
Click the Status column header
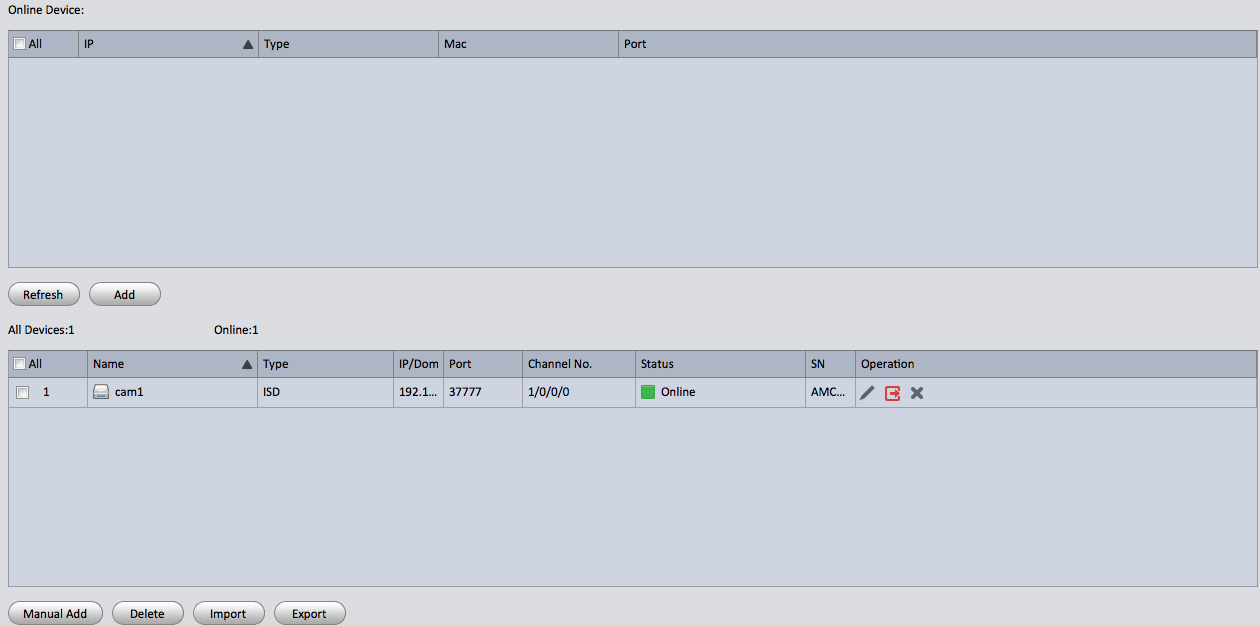pos(721,364)
